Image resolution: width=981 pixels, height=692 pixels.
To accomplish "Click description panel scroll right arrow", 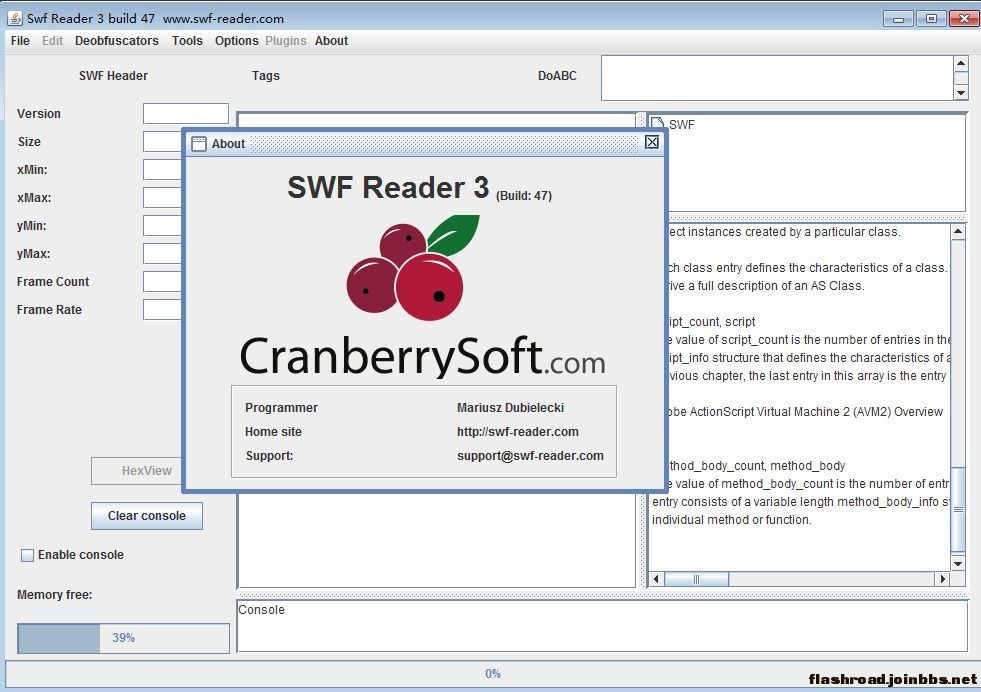I will pyautogui.click(x=943, y=579).
